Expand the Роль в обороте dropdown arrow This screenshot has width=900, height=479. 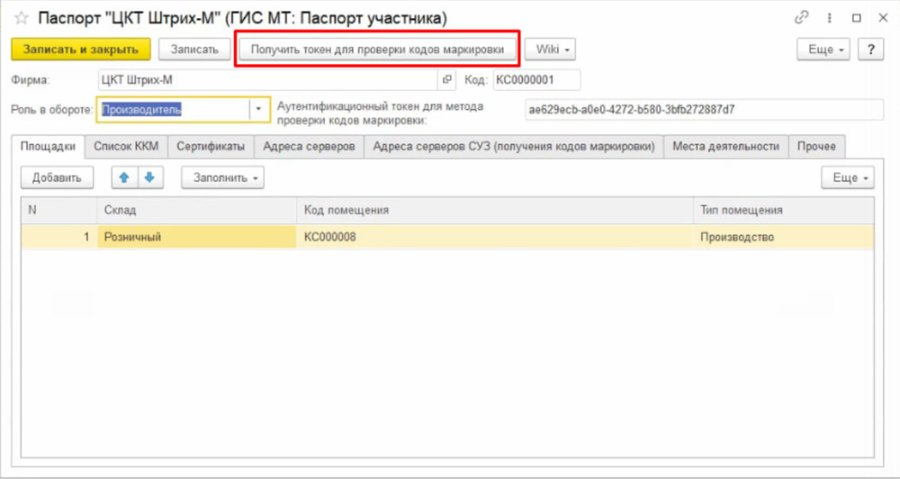[x=259, y=109]
